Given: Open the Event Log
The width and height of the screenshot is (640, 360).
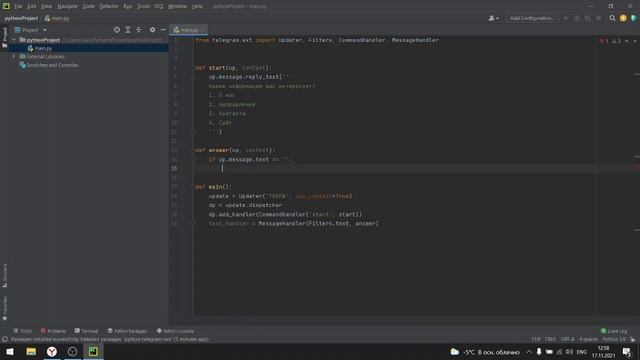Looking at the screenshot, I should coord(614,331).
